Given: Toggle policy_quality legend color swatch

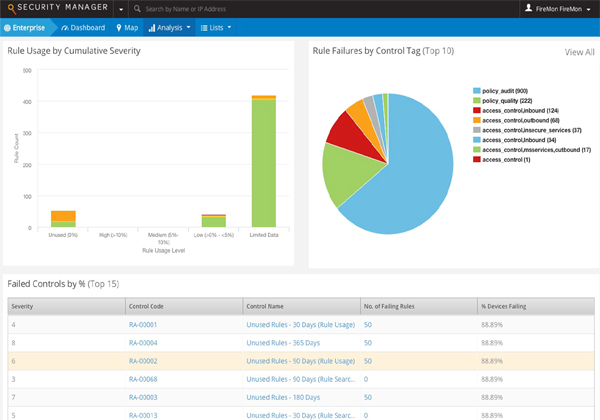Looking at the screenshot, I should coord(476,101).
